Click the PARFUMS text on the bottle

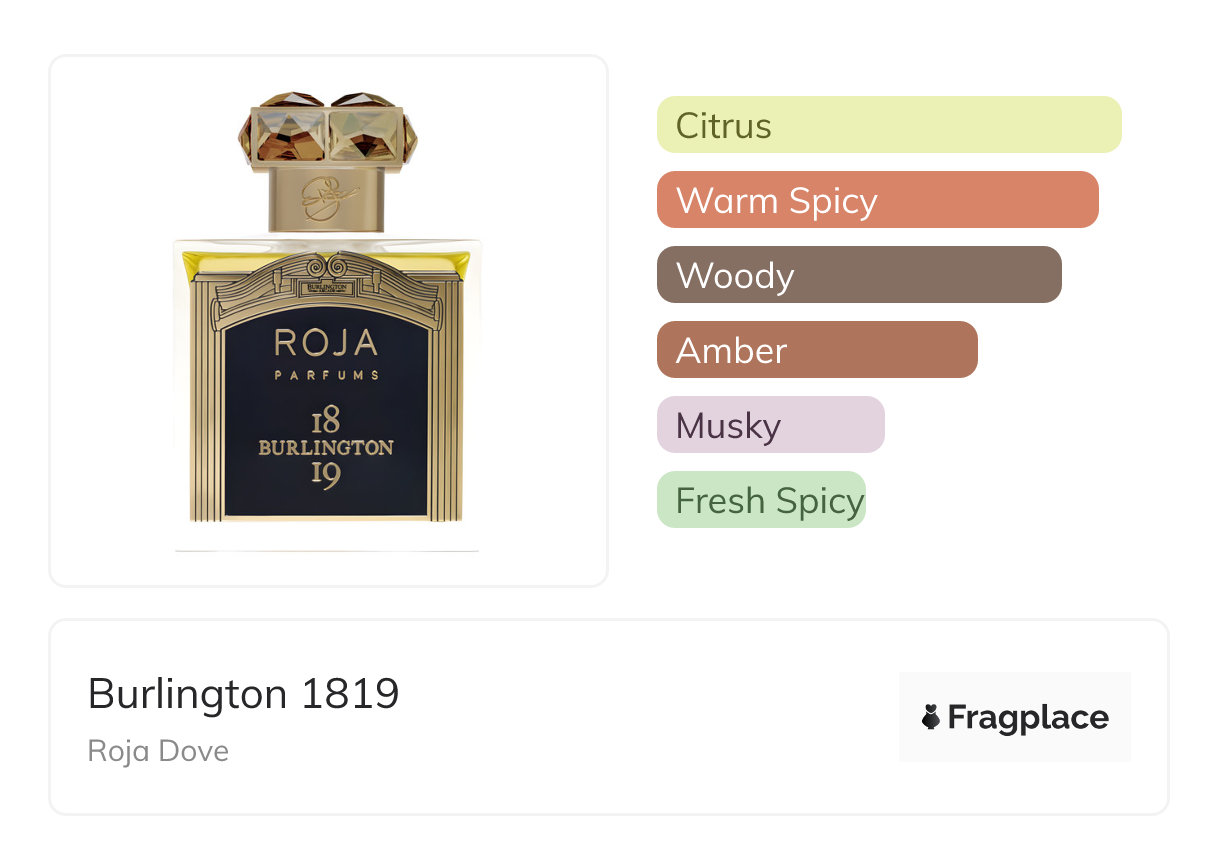coord(326,375)
